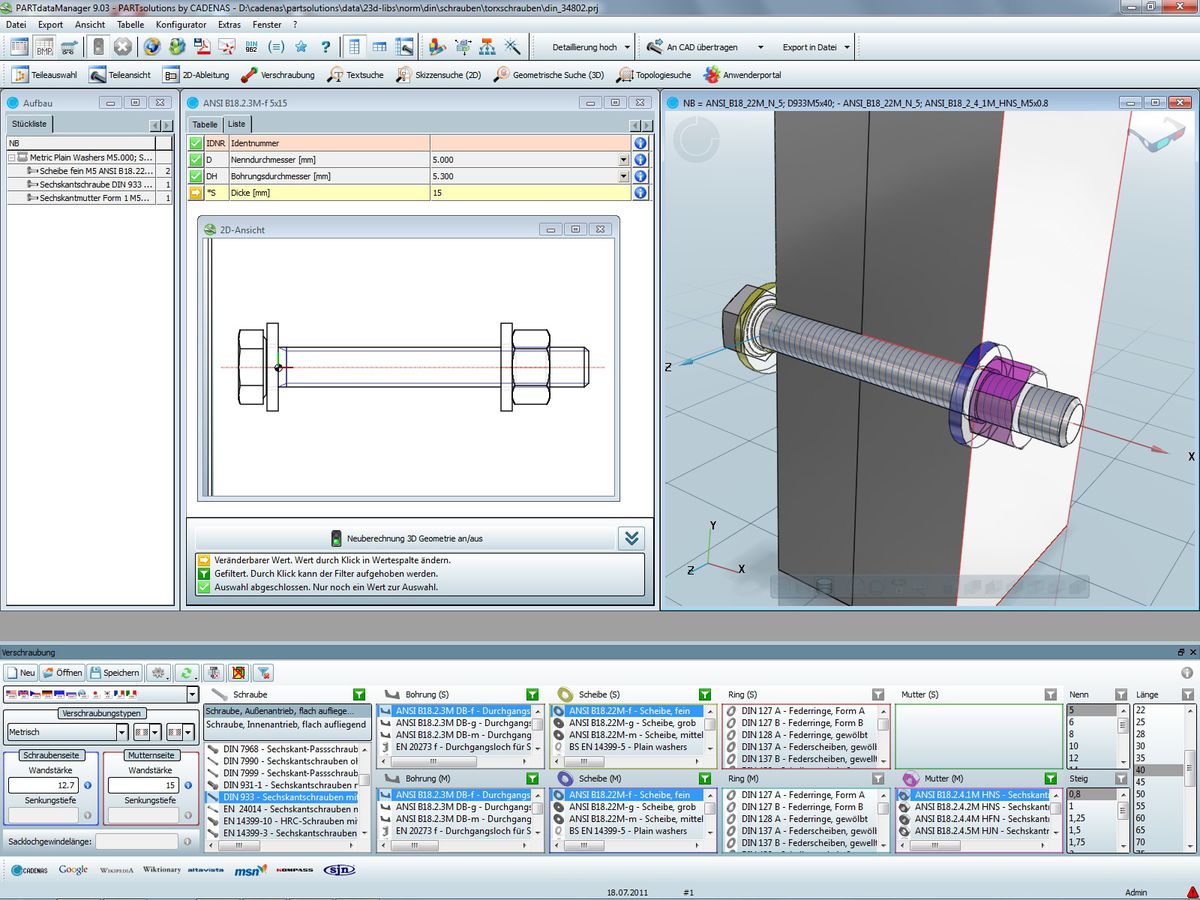The image size is (1200, 900).
Task: Click the filter-reset funnel icon beside Speichern
Action: [x=264, y=673]
